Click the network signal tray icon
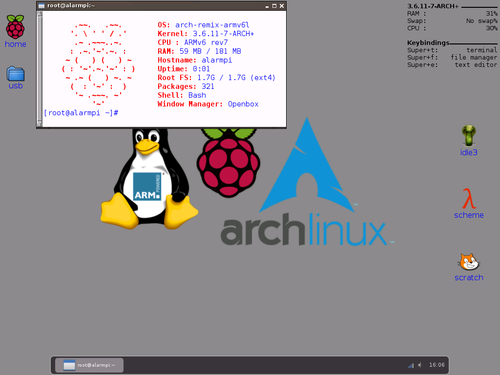 [411, 365]
